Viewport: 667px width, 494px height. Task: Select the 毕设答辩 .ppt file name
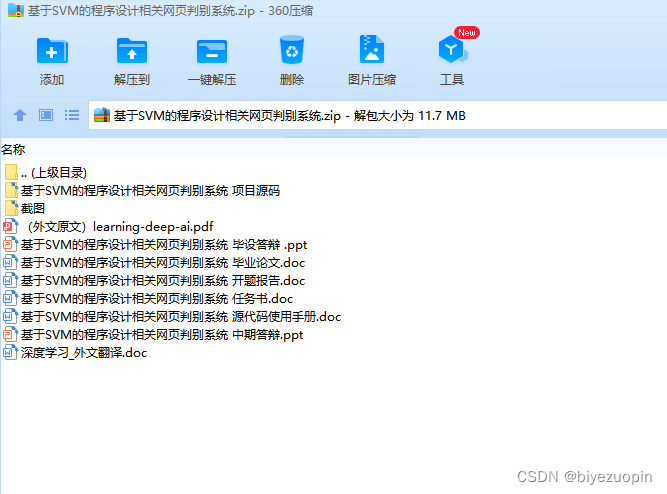[164, 244]
